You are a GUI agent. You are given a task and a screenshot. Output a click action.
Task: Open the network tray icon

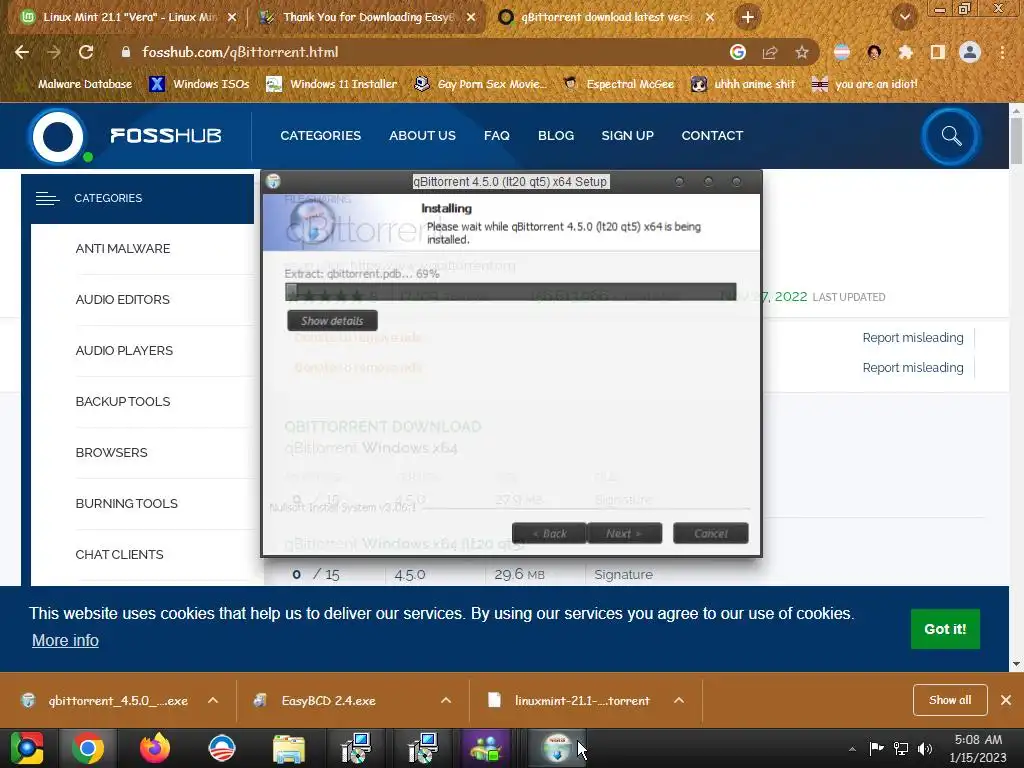(x=901, y=749)
